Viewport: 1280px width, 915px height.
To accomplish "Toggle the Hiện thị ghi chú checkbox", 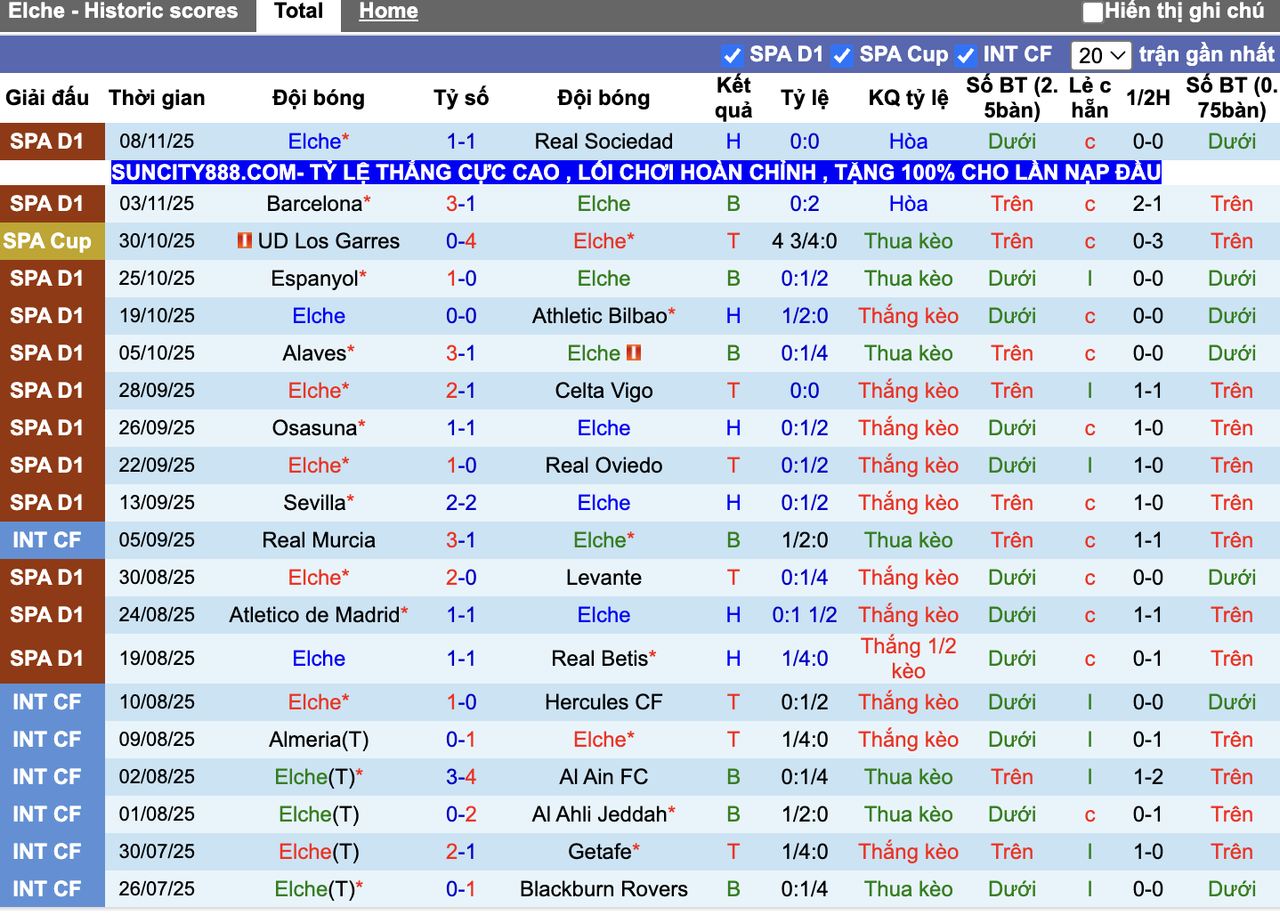I will coord(1093,12).
